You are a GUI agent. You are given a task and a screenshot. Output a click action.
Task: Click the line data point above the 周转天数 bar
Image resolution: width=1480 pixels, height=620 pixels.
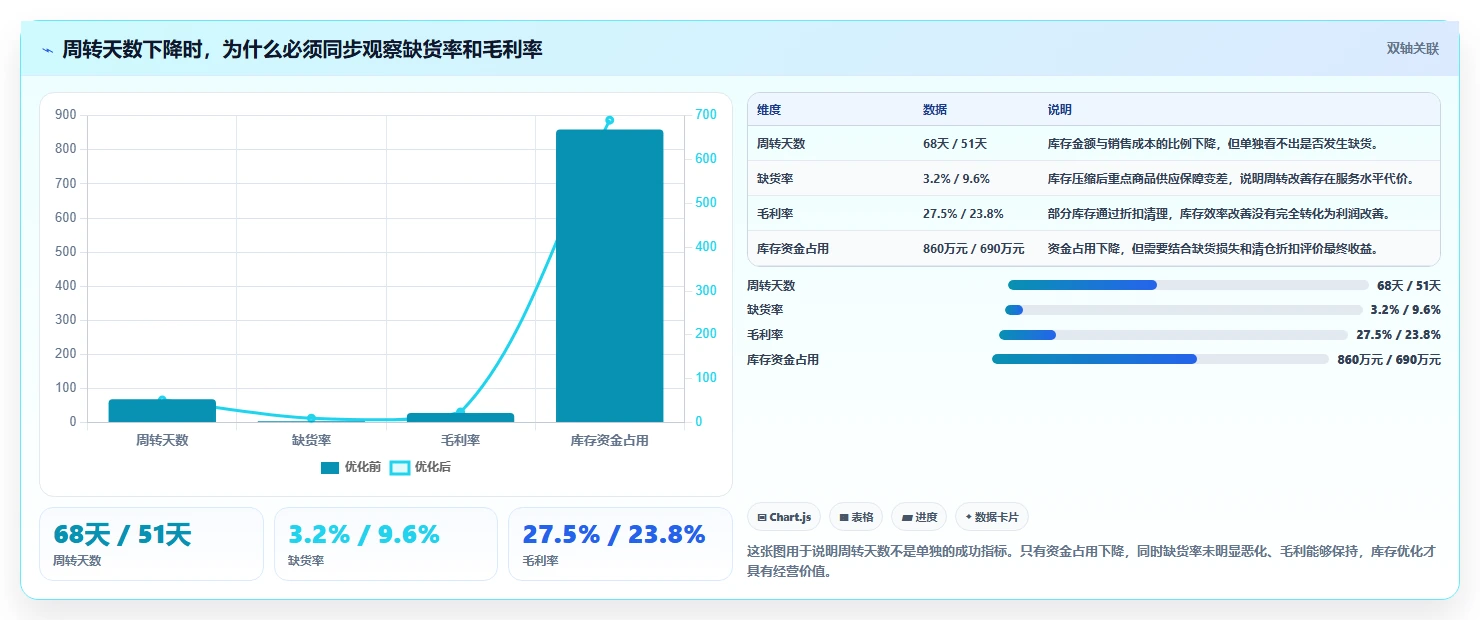click(162, 400)
